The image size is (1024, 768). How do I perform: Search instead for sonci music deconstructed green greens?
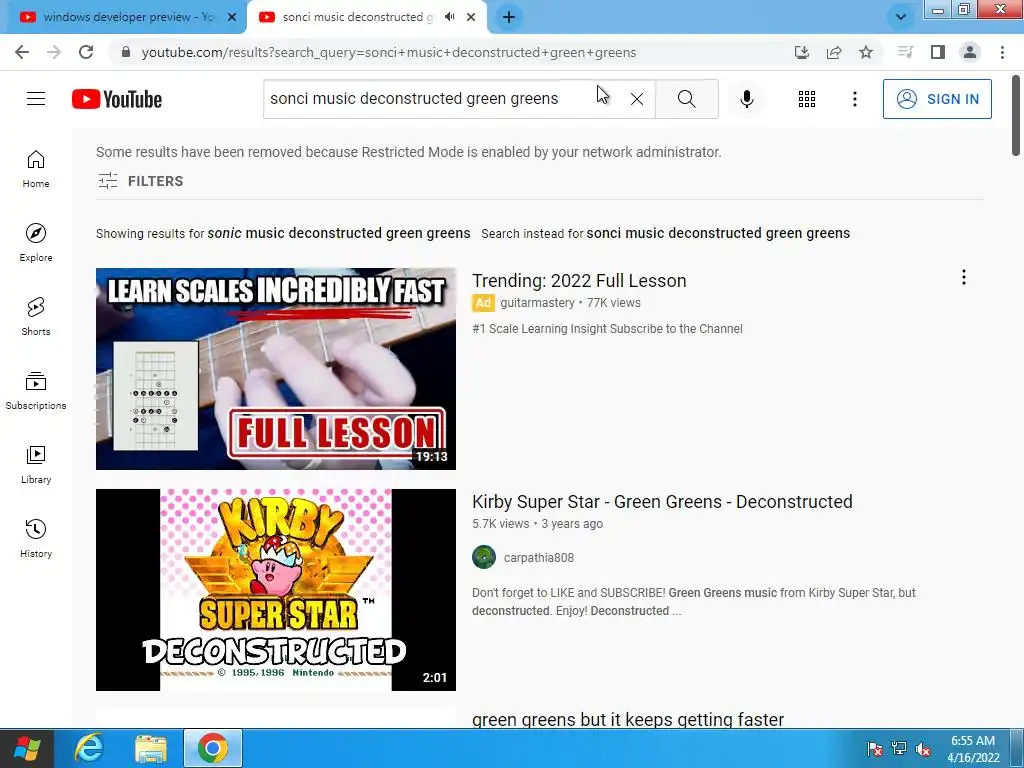point(718,233)
